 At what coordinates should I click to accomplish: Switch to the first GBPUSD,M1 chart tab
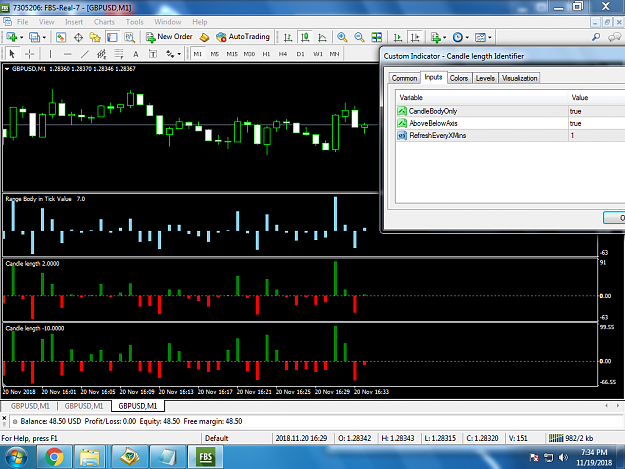(30, 406)
